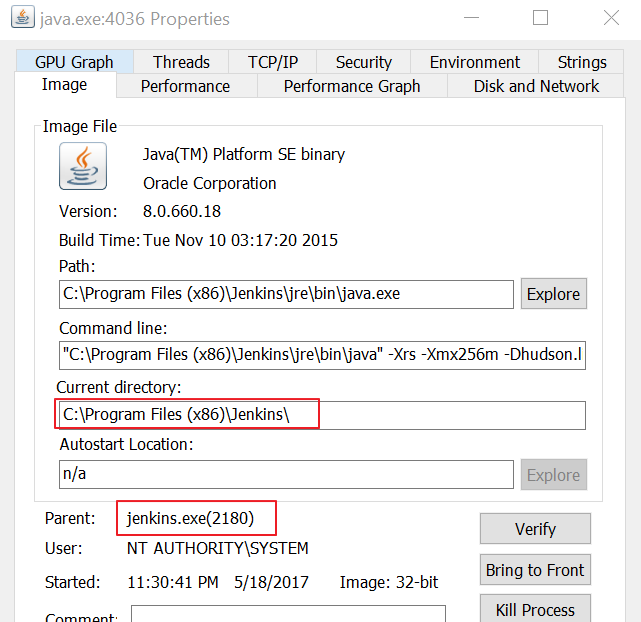Select the Image tab
641x622 pixels.
[65, 85]
